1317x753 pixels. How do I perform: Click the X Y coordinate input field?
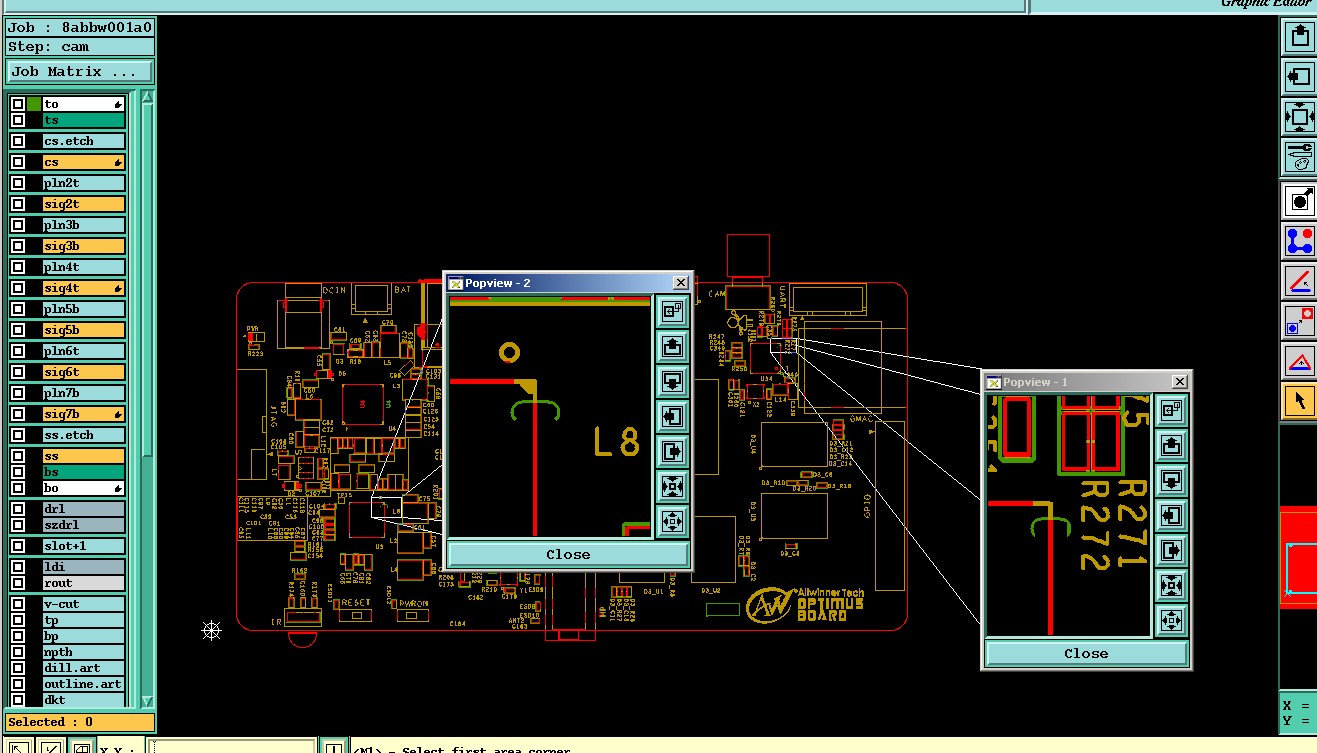point(232,747)
